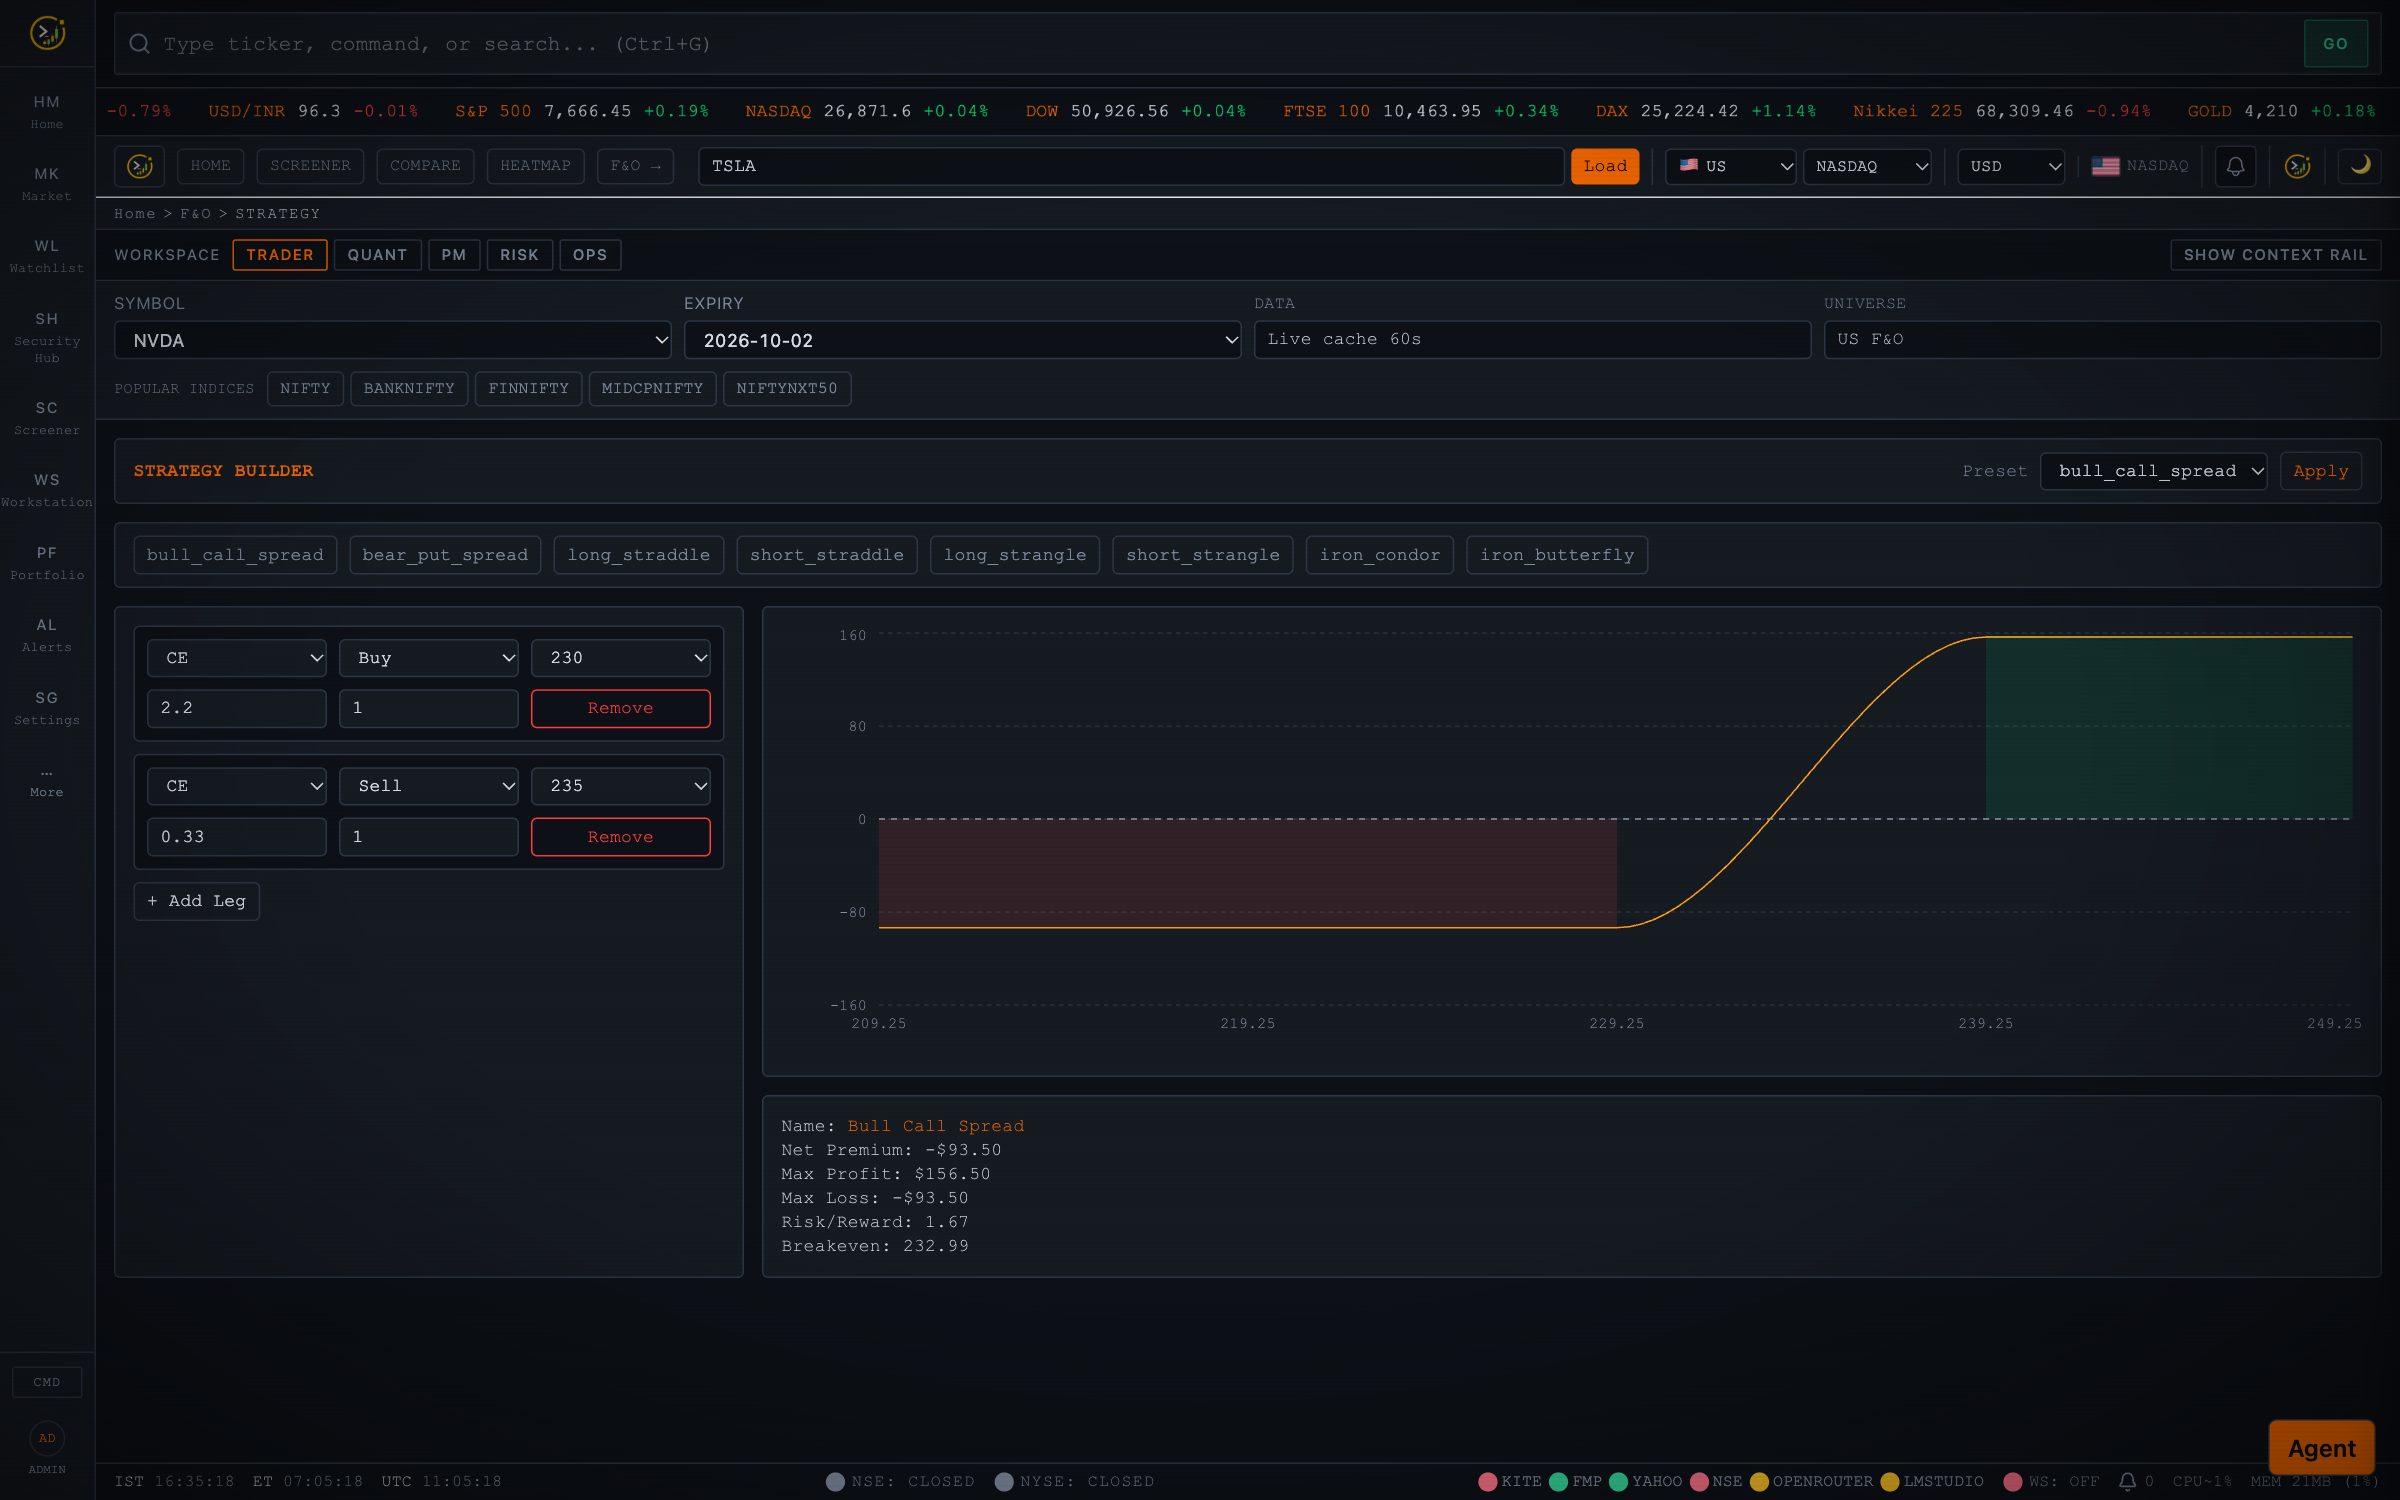Click the 0.33 premium input field
Screen dimensions: 2400x1500
click(x=237, y=837)
